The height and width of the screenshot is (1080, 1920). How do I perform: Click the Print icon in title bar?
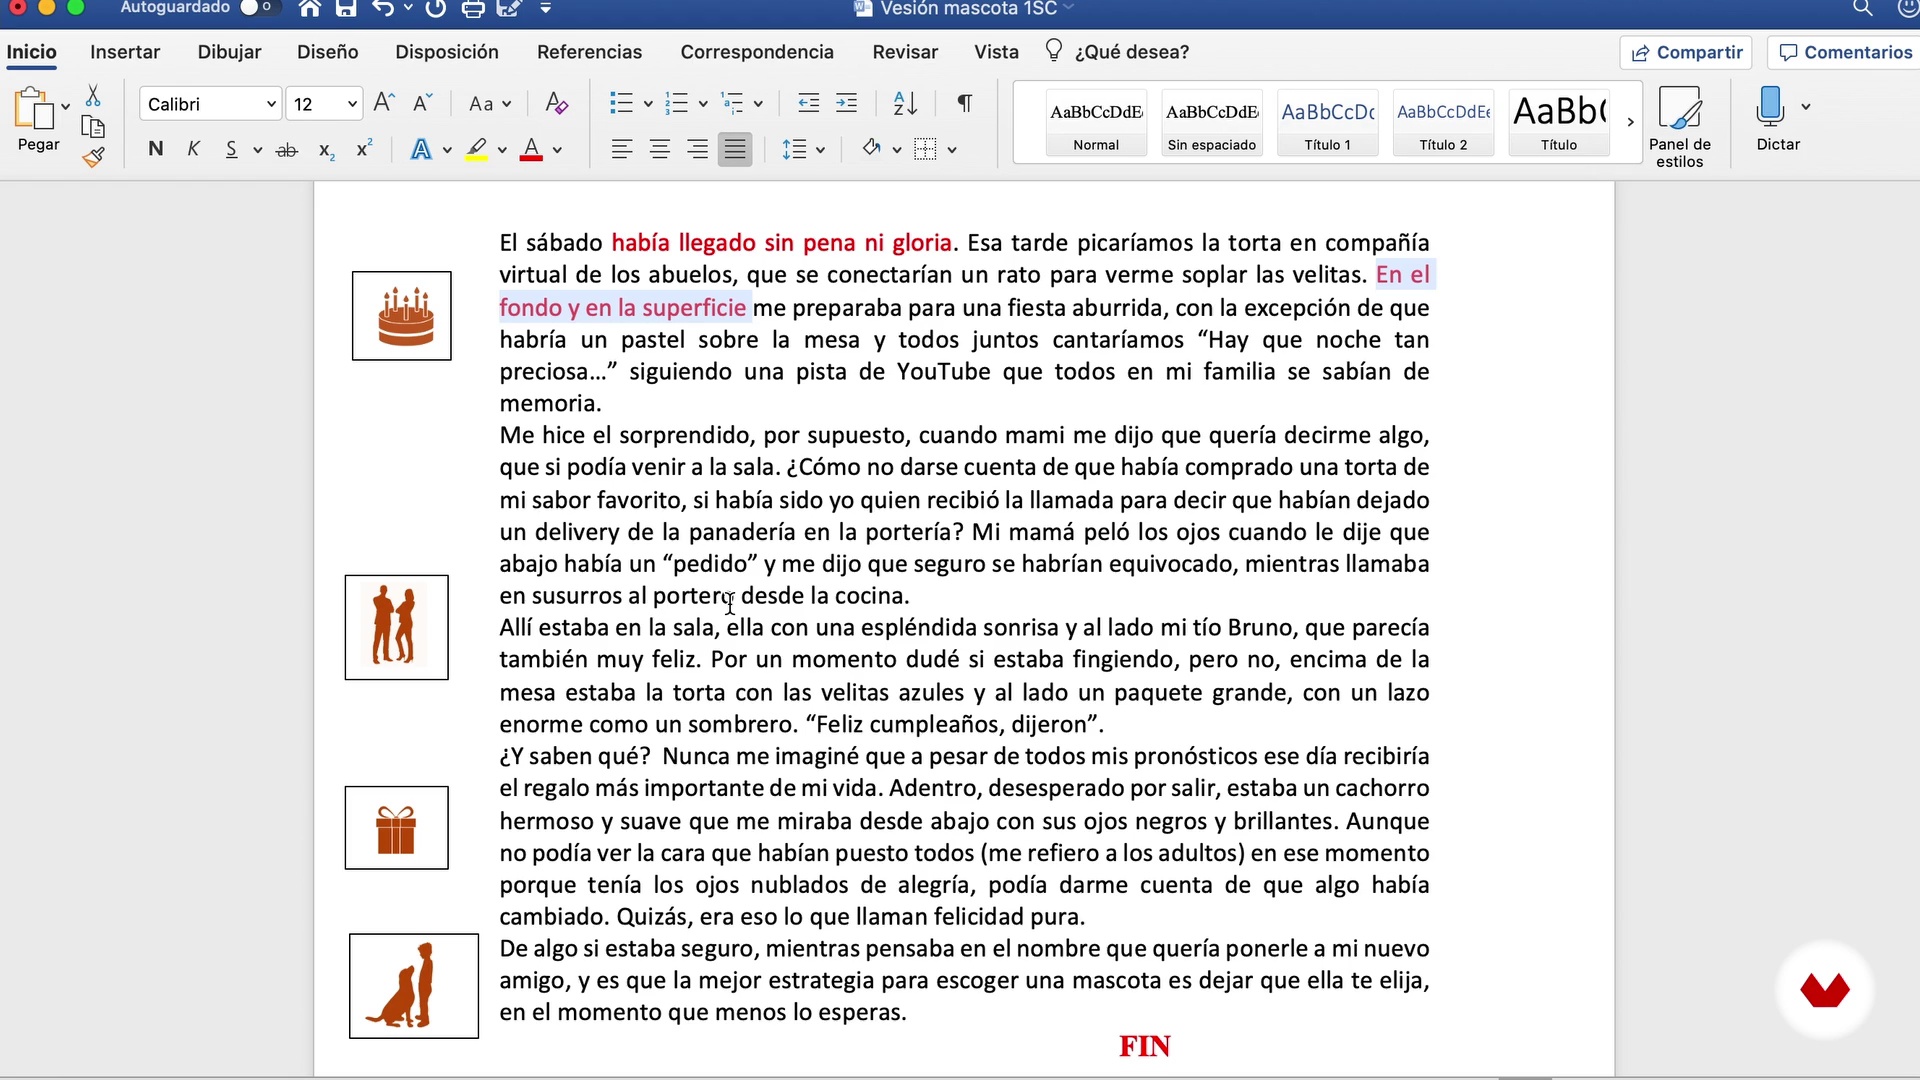(x=473, y=8)
